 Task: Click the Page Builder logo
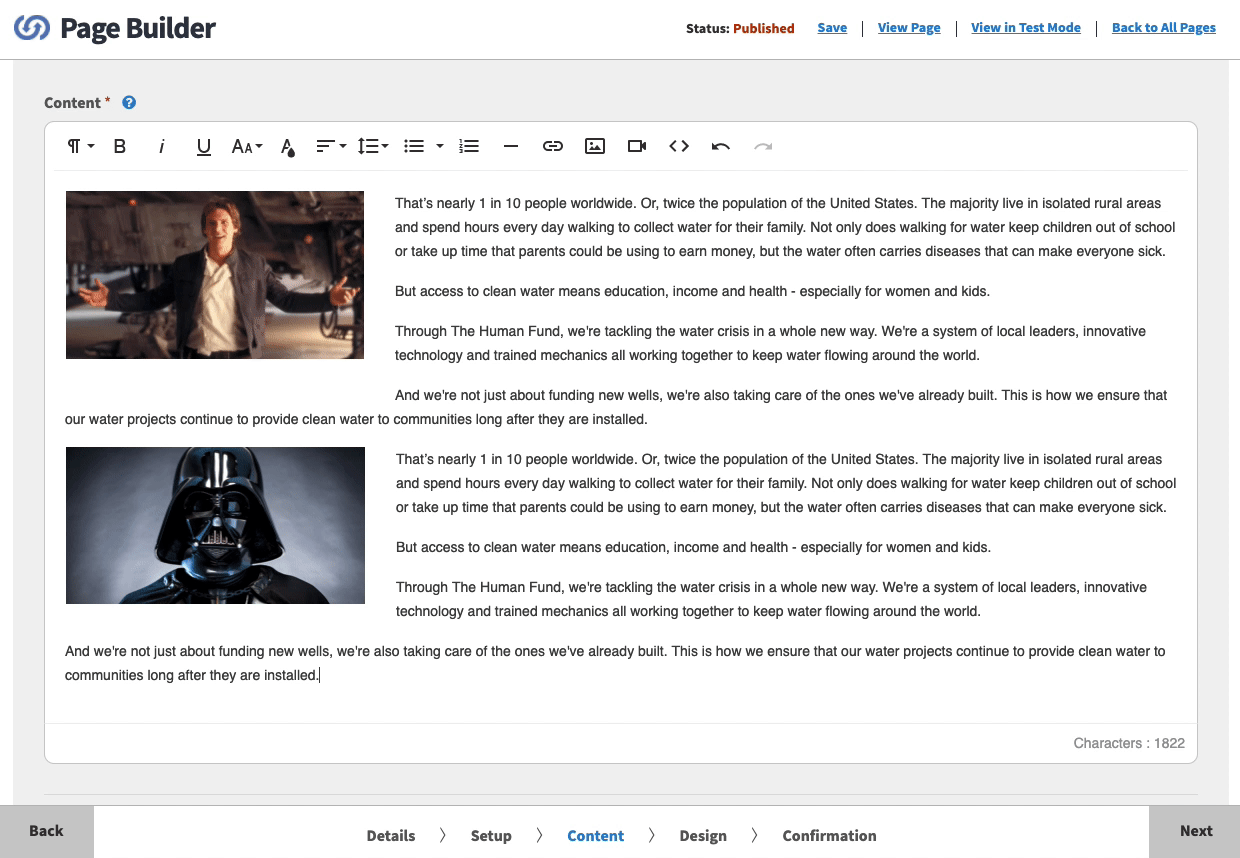[x=115, y=28]
